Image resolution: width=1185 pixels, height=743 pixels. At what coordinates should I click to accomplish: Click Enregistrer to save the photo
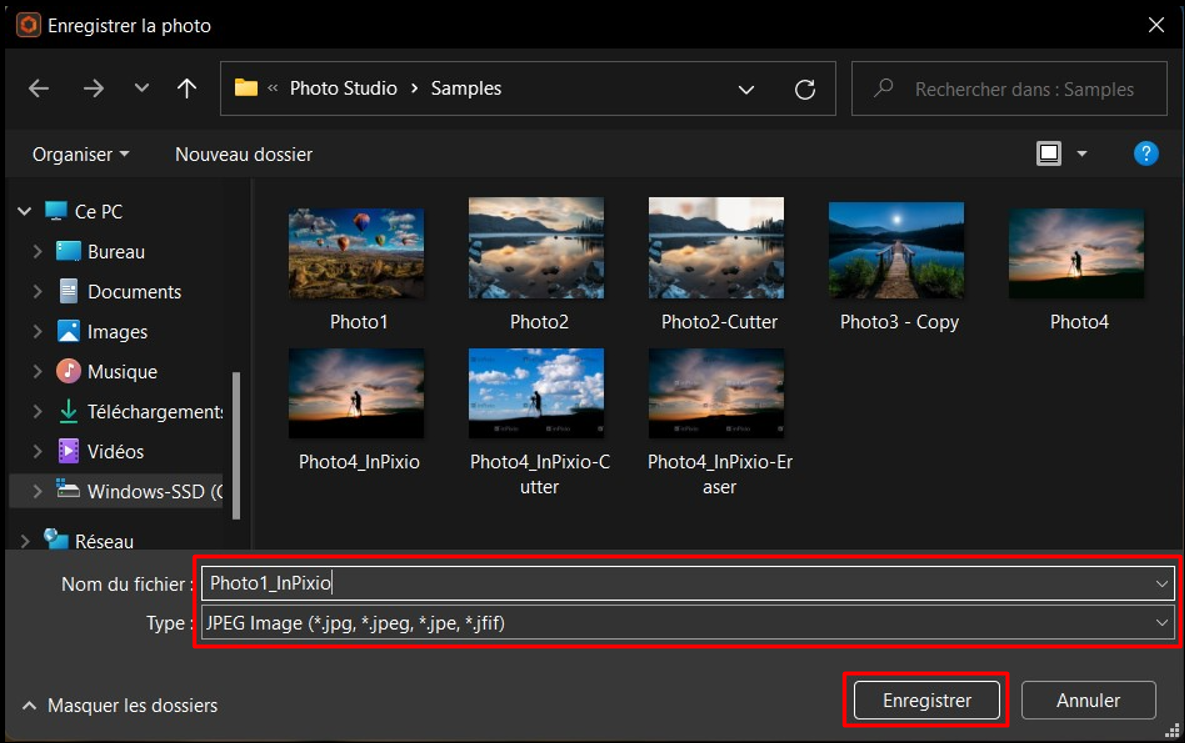pos(927,701)
